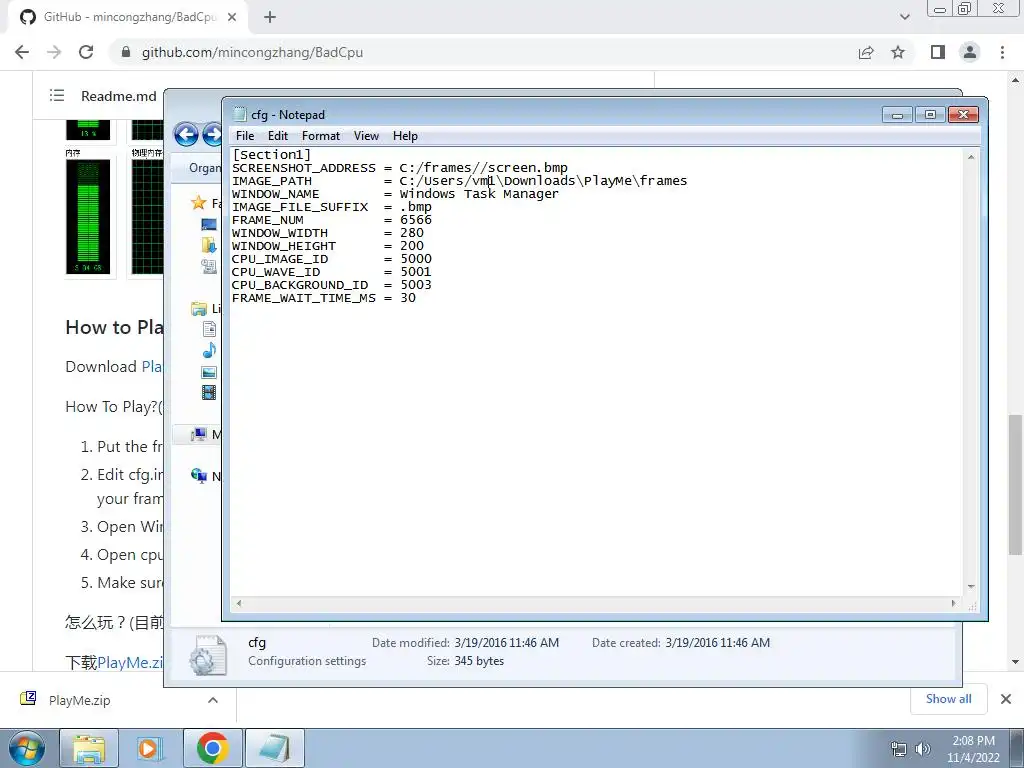The image size is (1024, 768).
Task: Click the [Section1] header line
Action: click(272, 155)
